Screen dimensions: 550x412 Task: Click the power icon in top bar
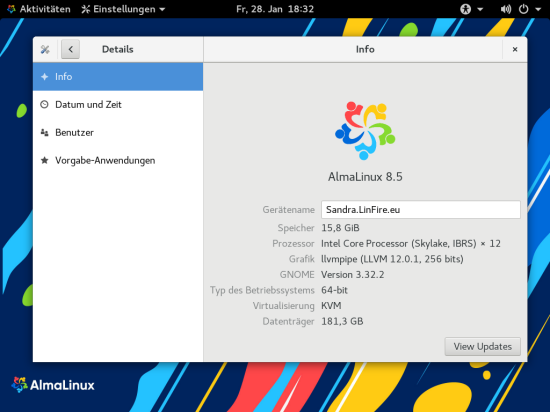pos(524,9)
